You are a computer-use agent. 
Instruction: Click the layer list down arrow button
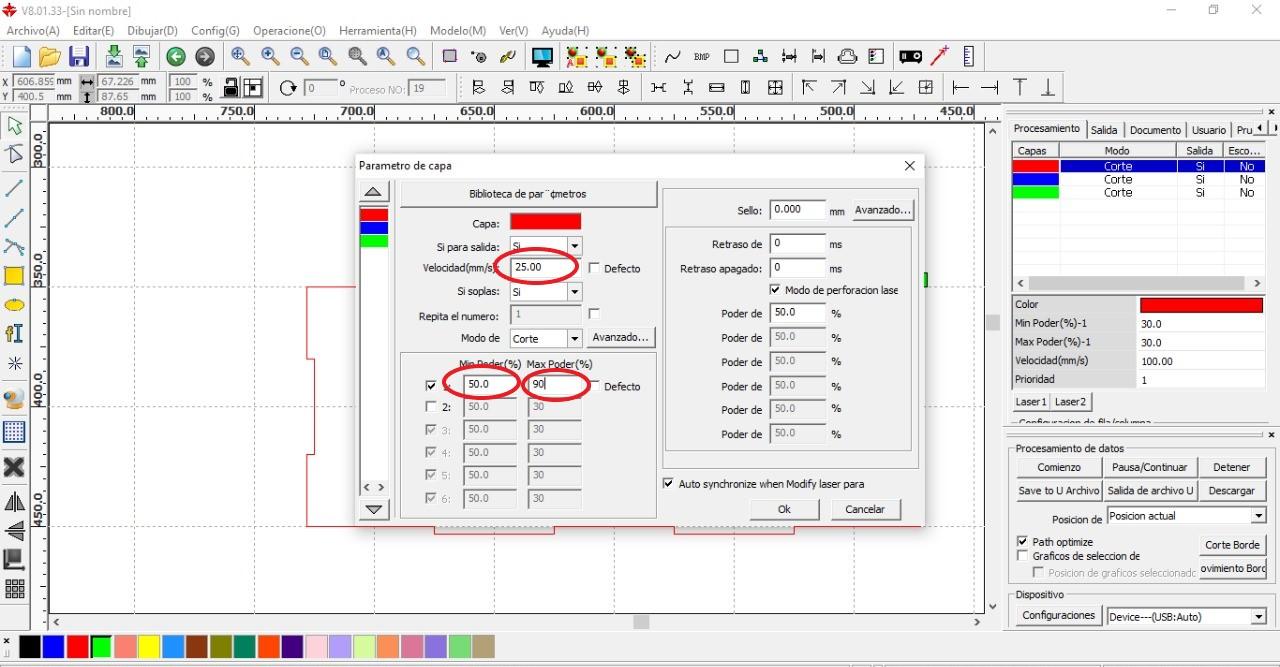click(x=373, y=509)
